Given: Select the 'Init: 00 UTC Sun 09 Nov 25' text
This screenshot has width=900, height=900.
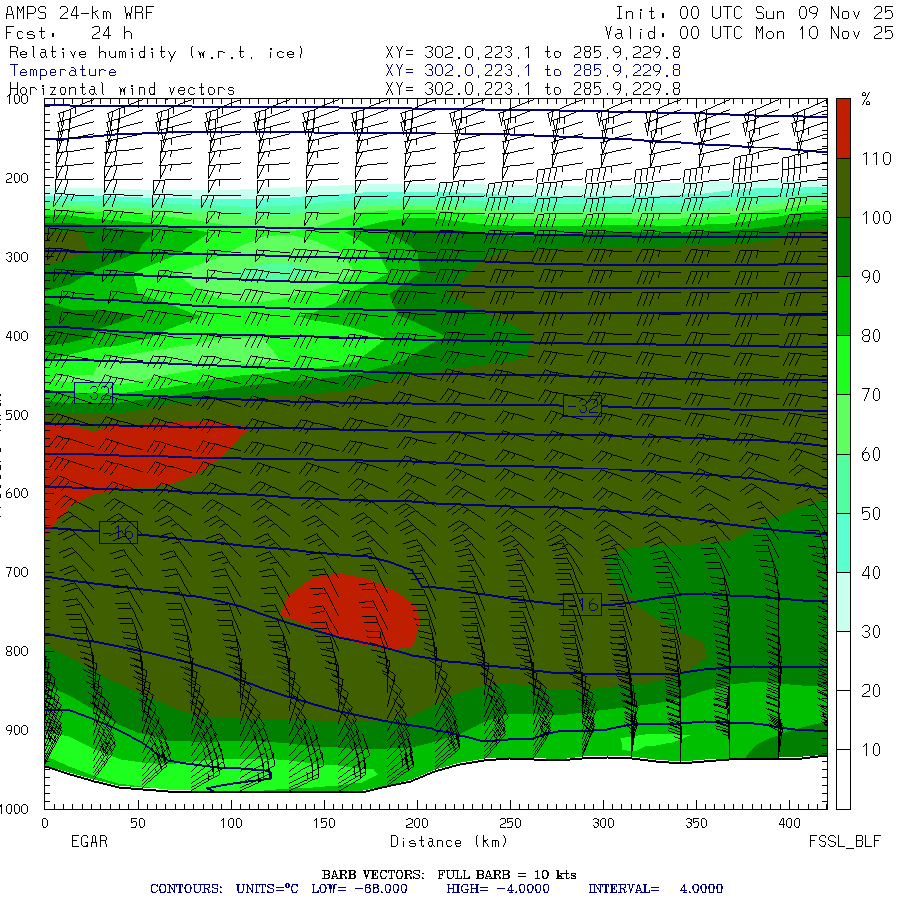Looking at the screenshot, I should tap(755, 13).
